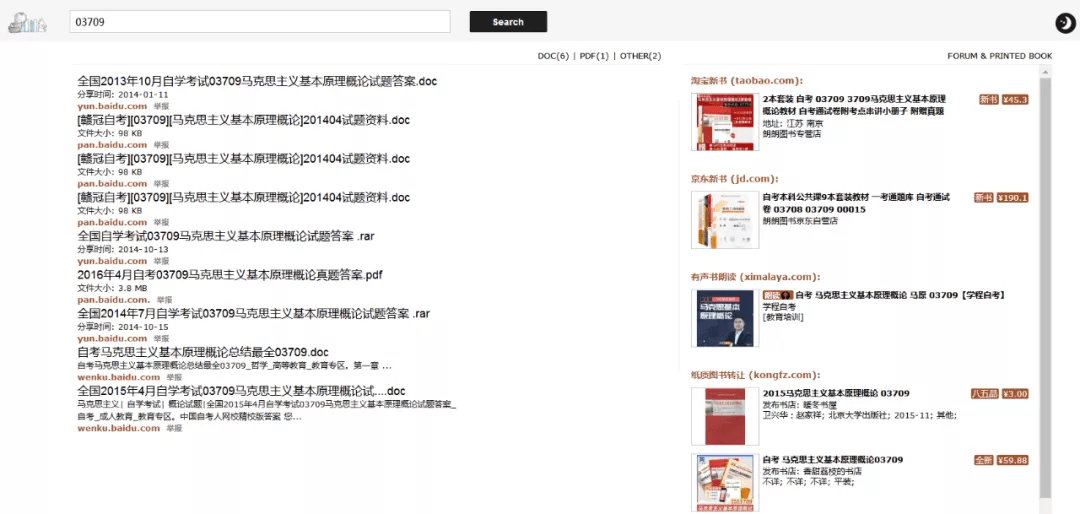Click yun.baidu.com under the 2014-10-13 .rar result
This screenshot has width=1080, height=514.
click(112, 261)
